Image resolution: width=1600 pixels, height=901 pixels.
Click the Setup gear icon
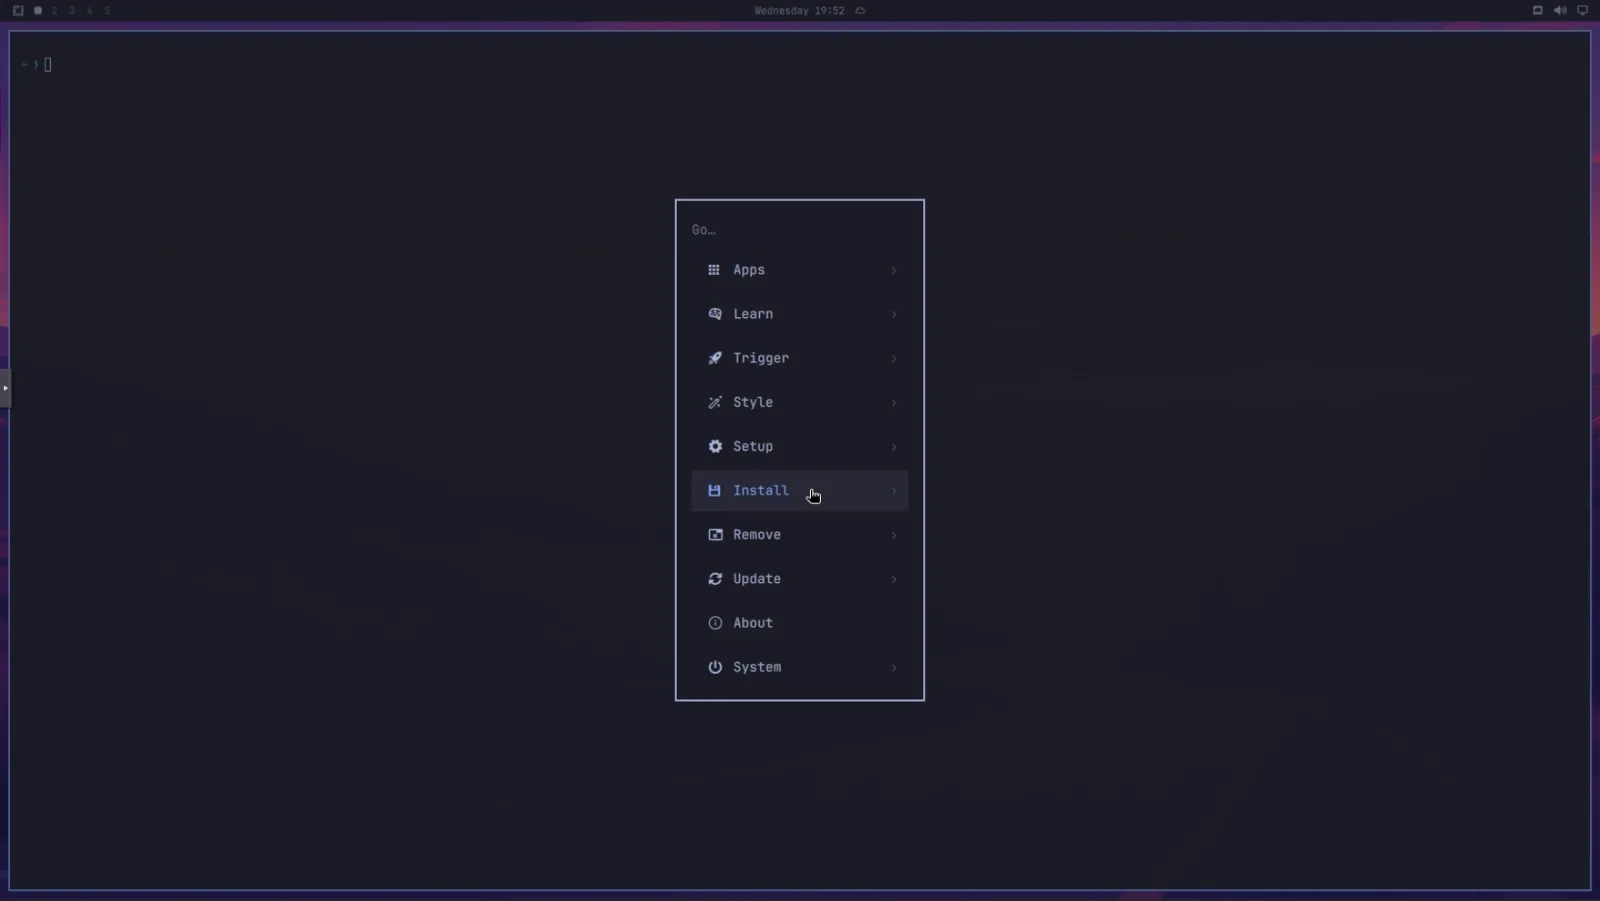click(x=714, y=446)
